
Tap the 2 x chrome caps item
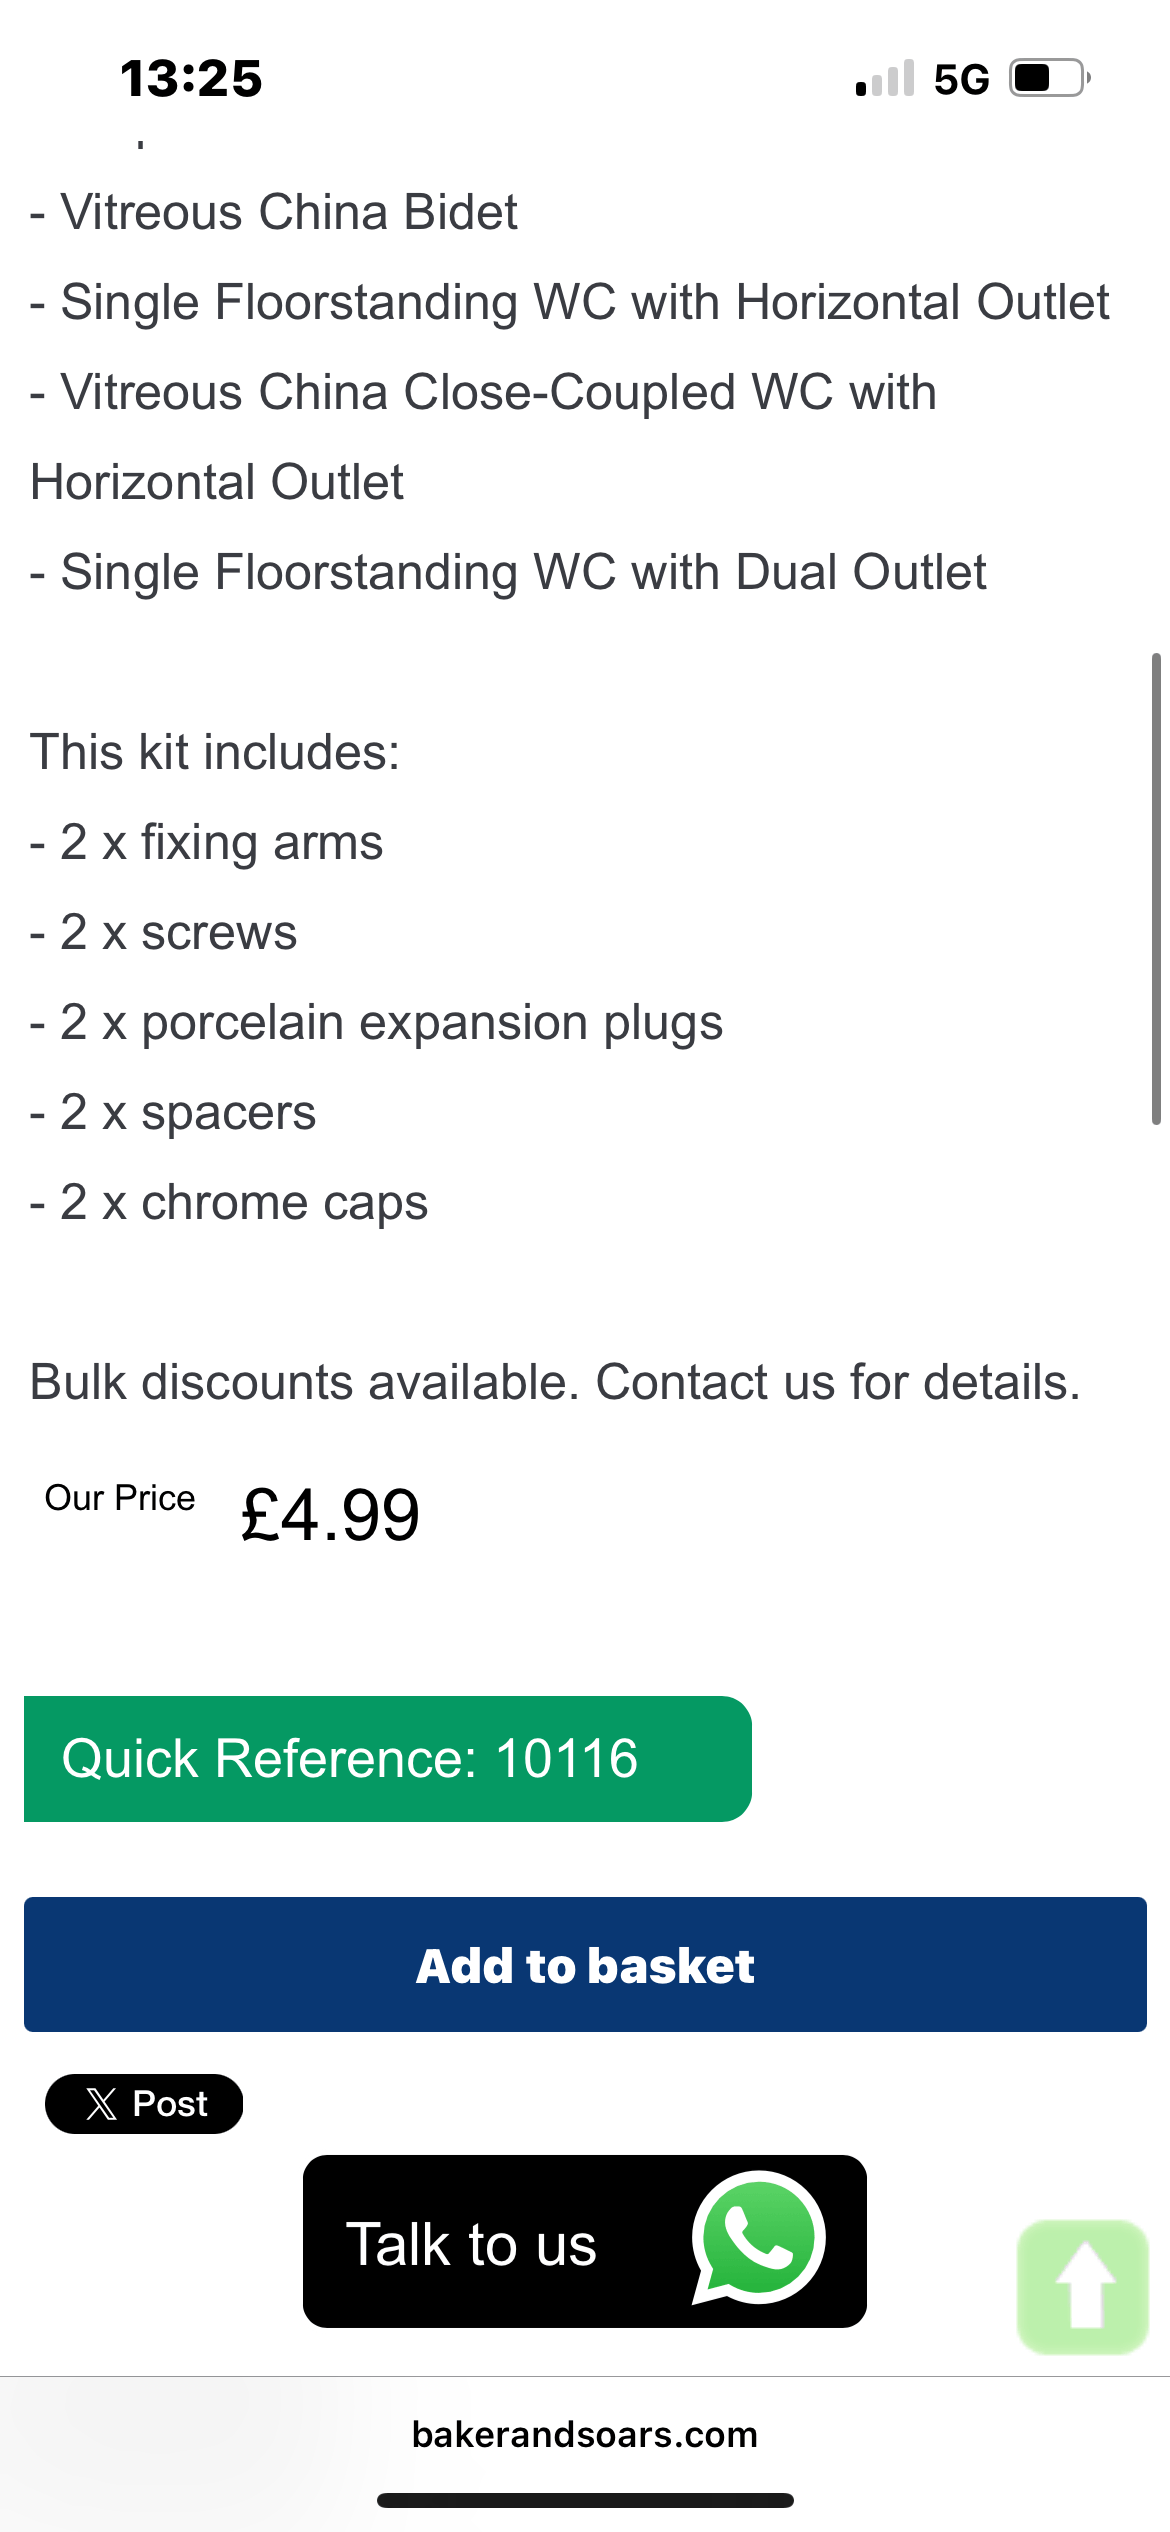click(x=229, y=1202)
